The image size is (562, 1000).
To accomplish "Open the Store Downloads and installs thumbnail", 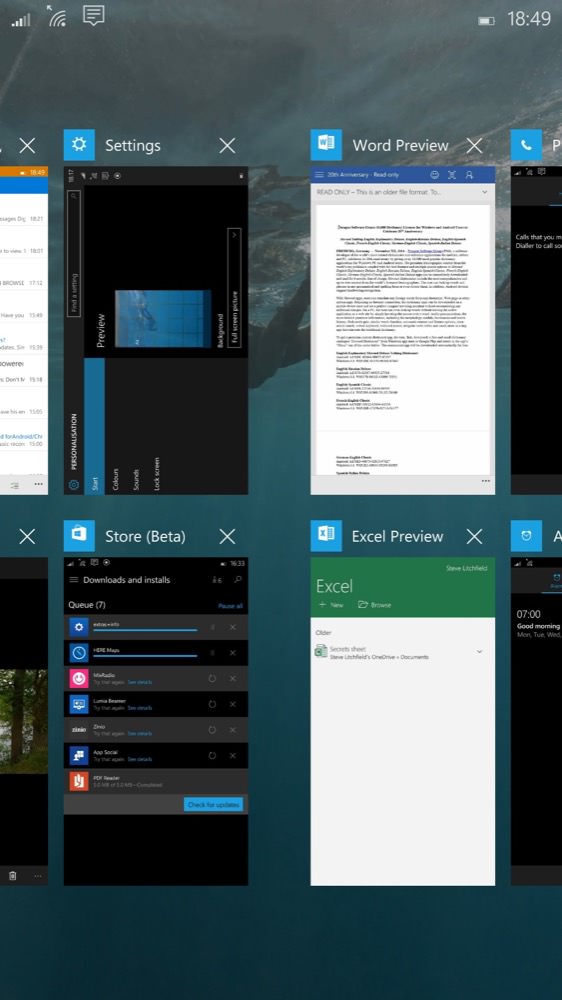I will [x=156, y=721].
